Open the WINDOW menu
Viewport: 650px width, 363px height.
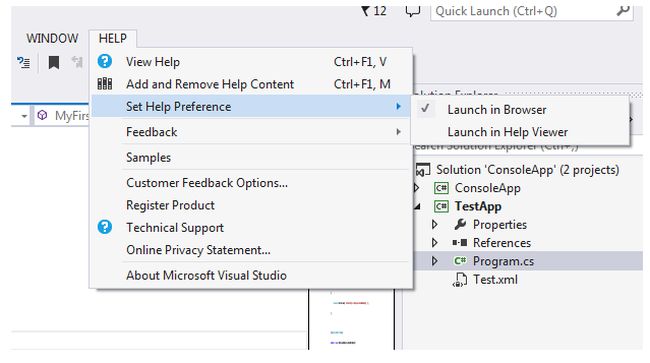(52, 39)
